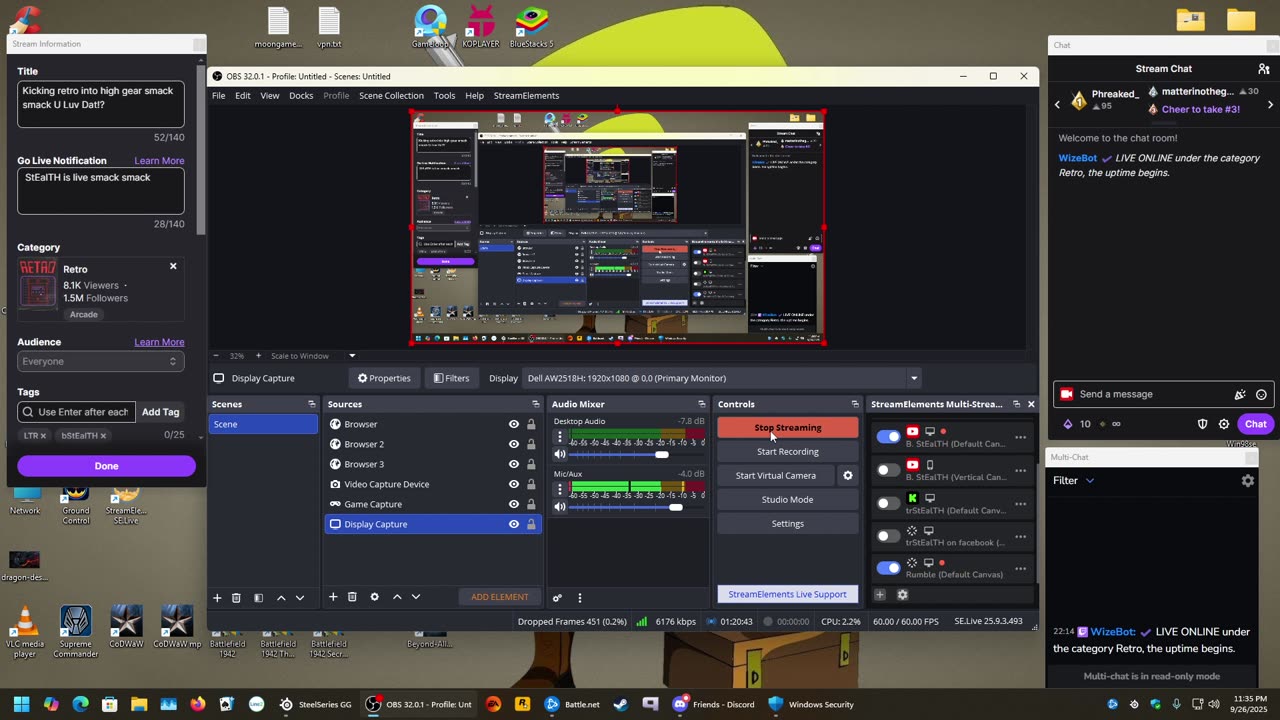This screenshot has height=720, width=1280.
Task: Start Recording in OBS Controls
Action: (x=788, y=452)
